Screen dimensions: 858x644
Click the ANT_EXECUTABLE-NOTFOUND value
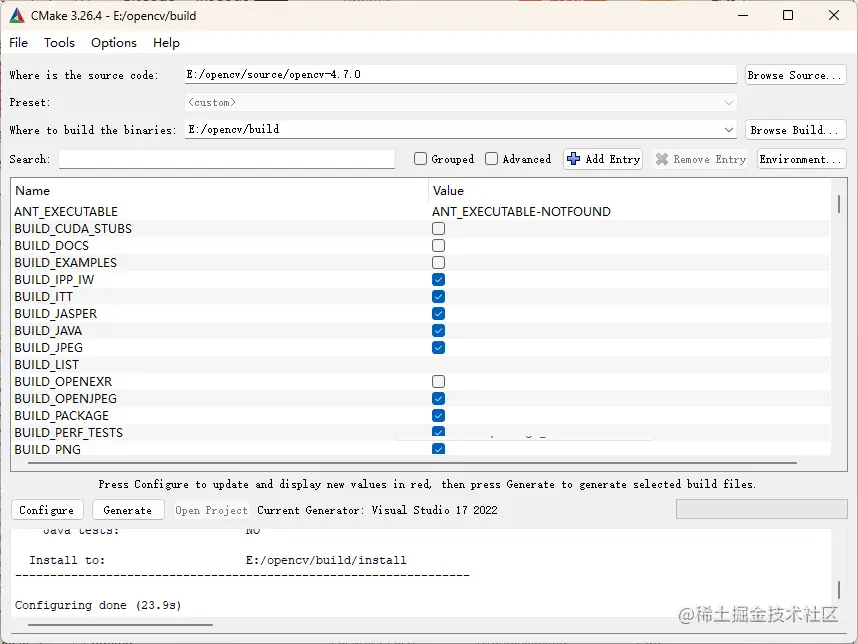point(521,212)
